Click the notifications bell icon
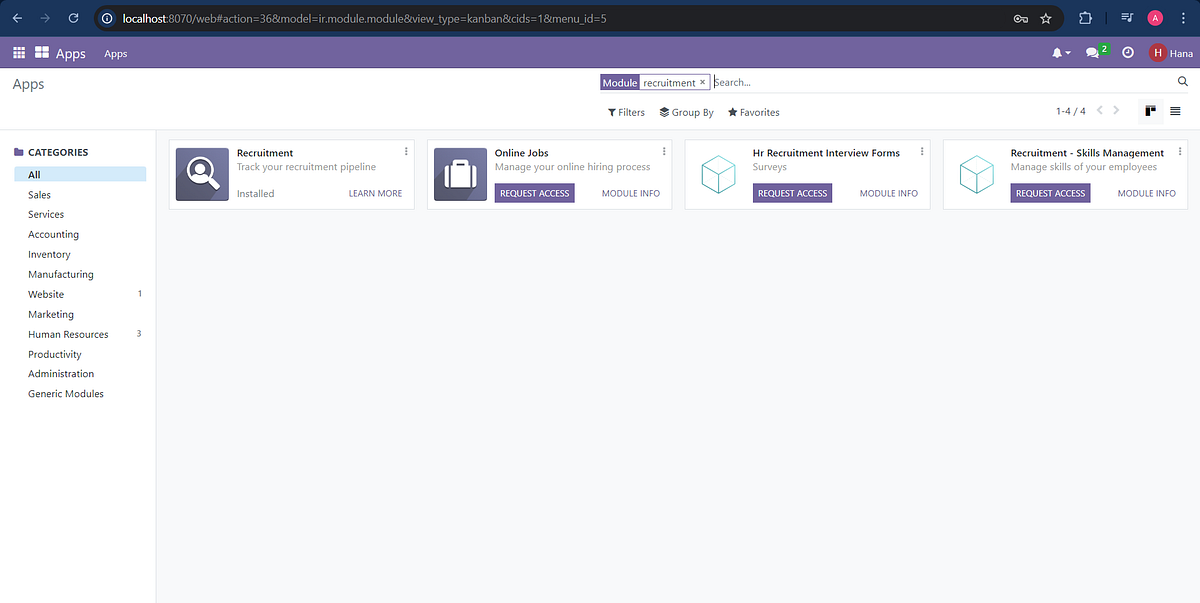Image resolution: width=1200 pixels, height=603 pixels. [x=1057, y=52]
